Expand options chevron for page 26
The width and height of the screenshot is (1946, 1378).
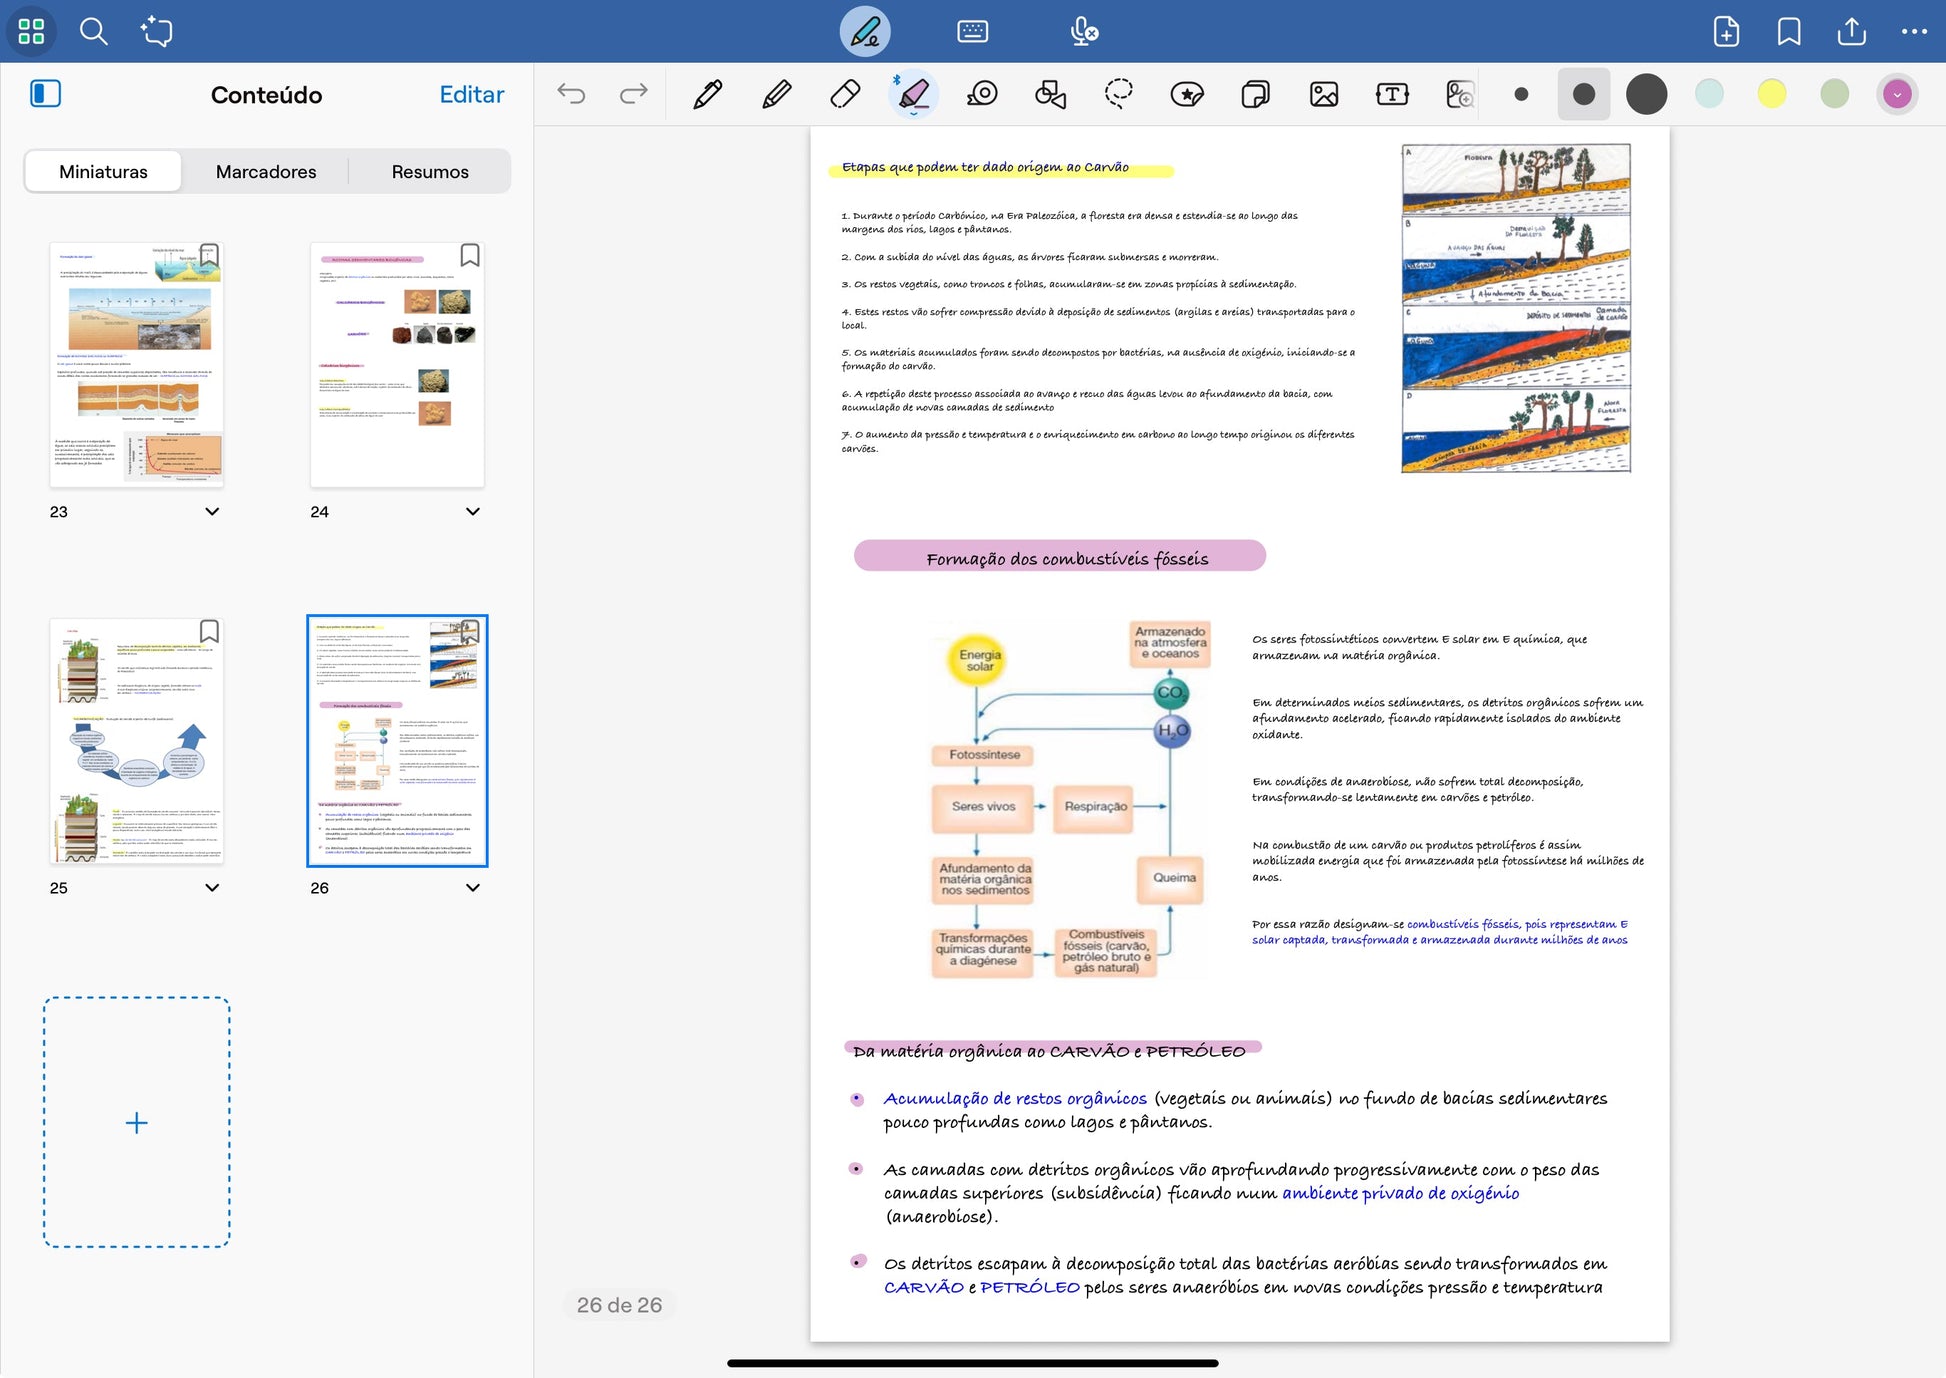pos(473,887)
